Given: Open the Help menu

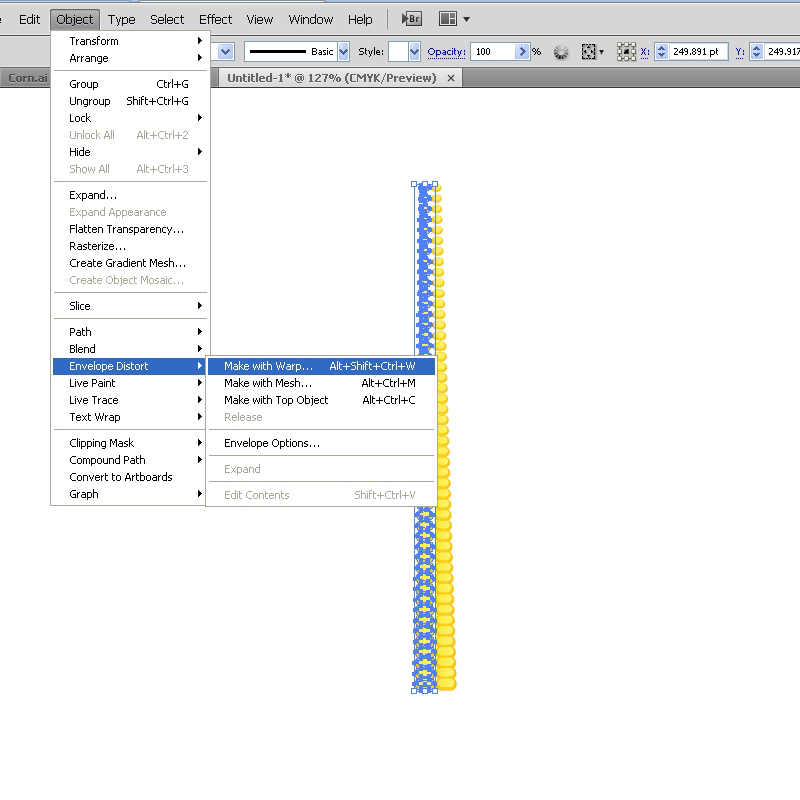Looking at the screenshot, I should pyautogui.click(x=360, y=19).
